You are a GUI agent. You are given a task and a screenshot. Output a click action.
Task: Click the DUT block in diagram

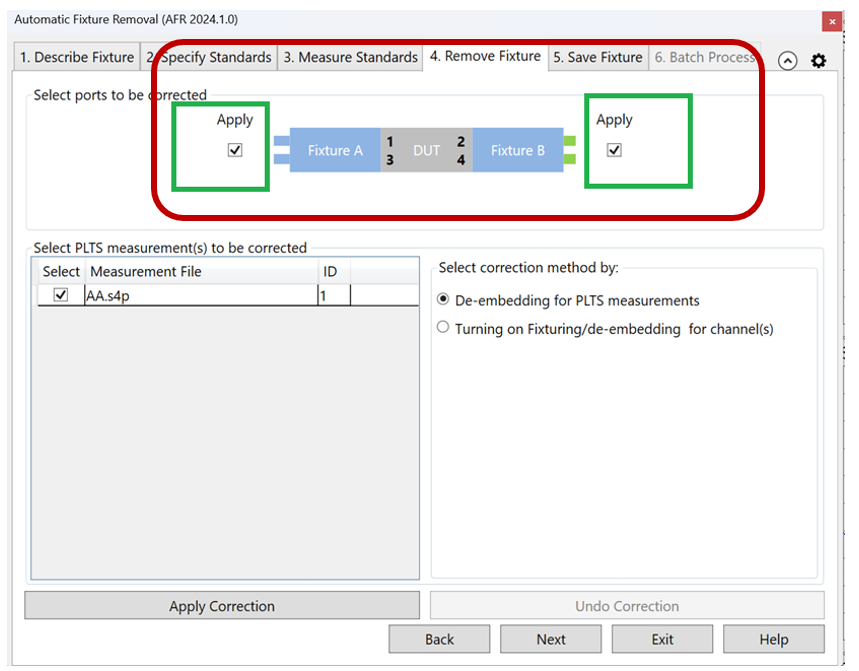[427, 150]
